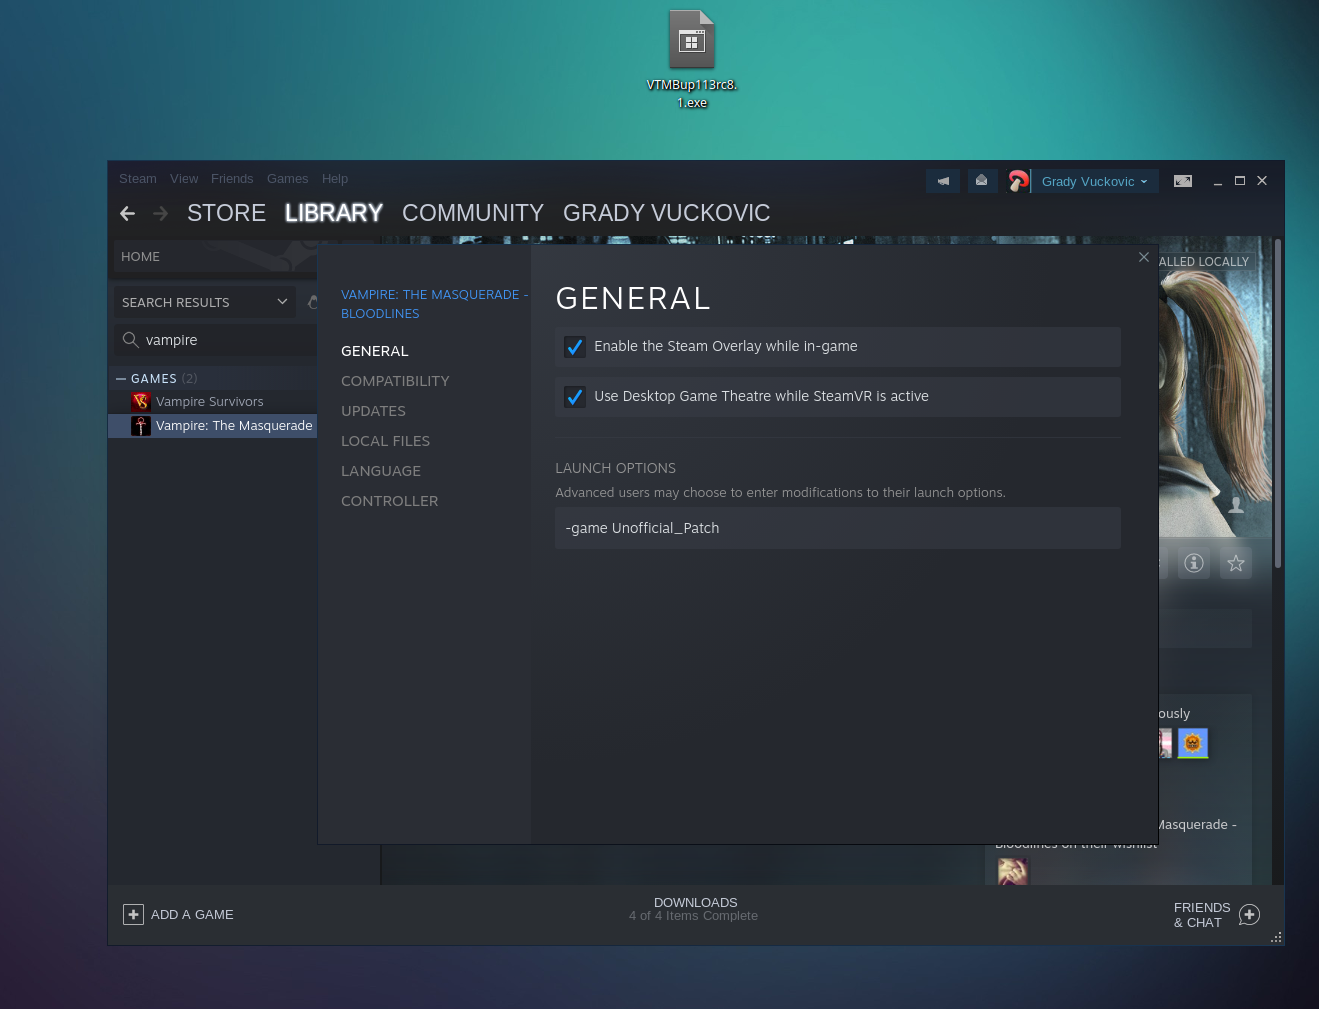The width and height of the screenshot is (1319, 1009).
Task: Enter Big Picture mode via the arrows icon
Action: (1183, 181)
